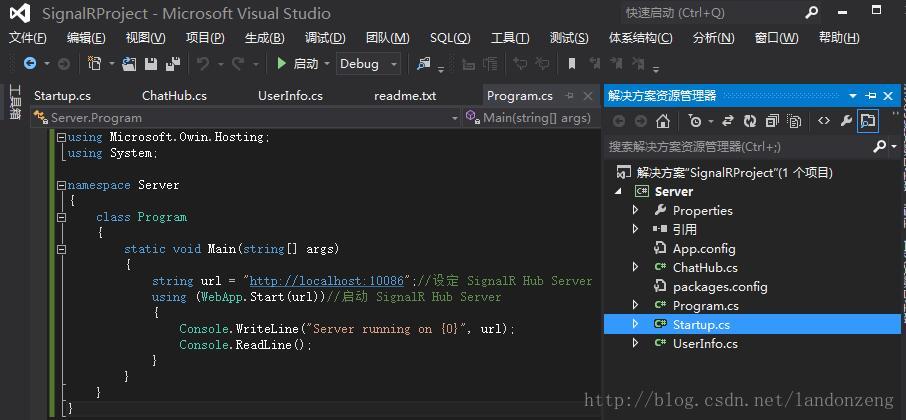Toggle the pin on Program.cs tab
This screenshot has height=420, width=906.
[x=570, y=96]
